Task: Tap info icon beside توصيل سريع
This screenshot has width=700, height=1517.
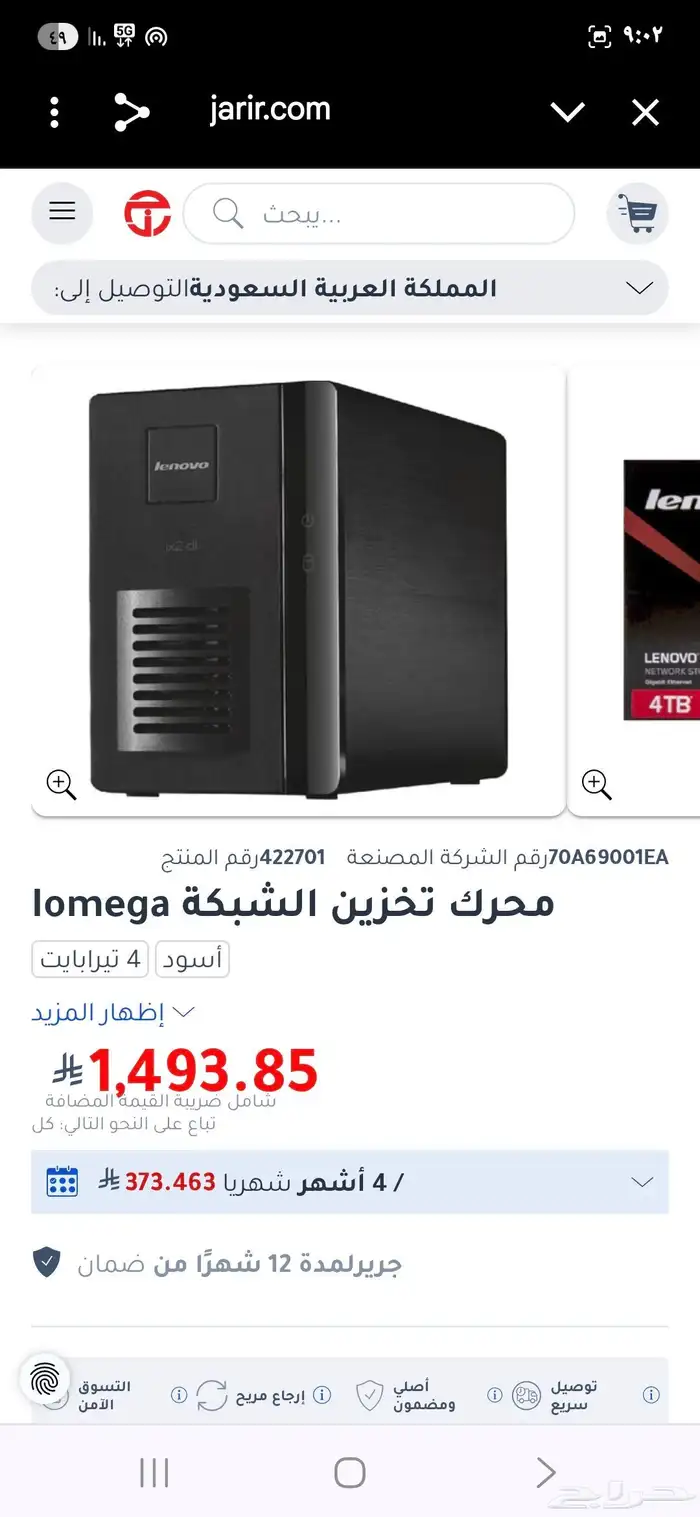Action: (651, 1395)
